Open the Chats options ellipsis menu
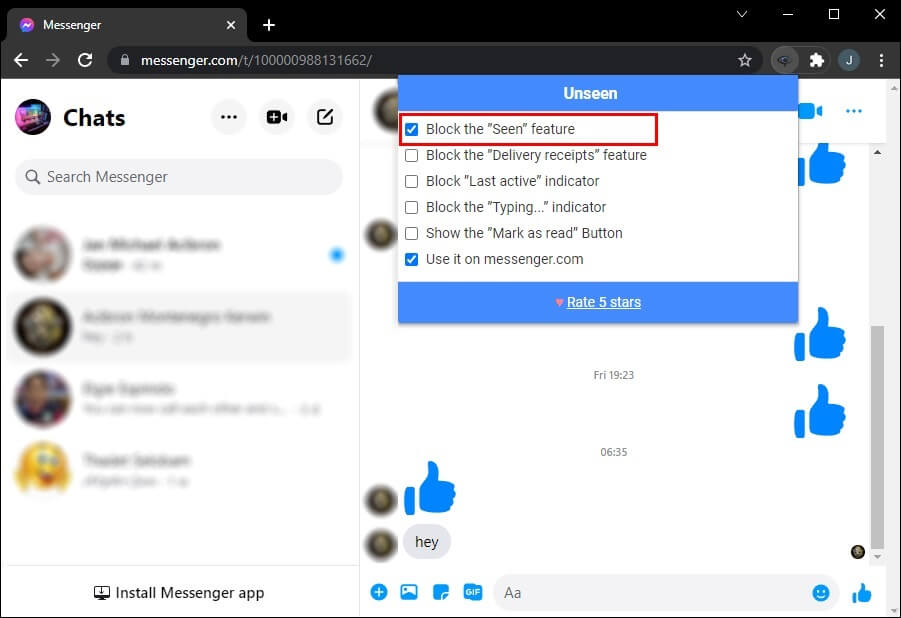The width and height of the screenshot is (901, 618). point(229,117)
